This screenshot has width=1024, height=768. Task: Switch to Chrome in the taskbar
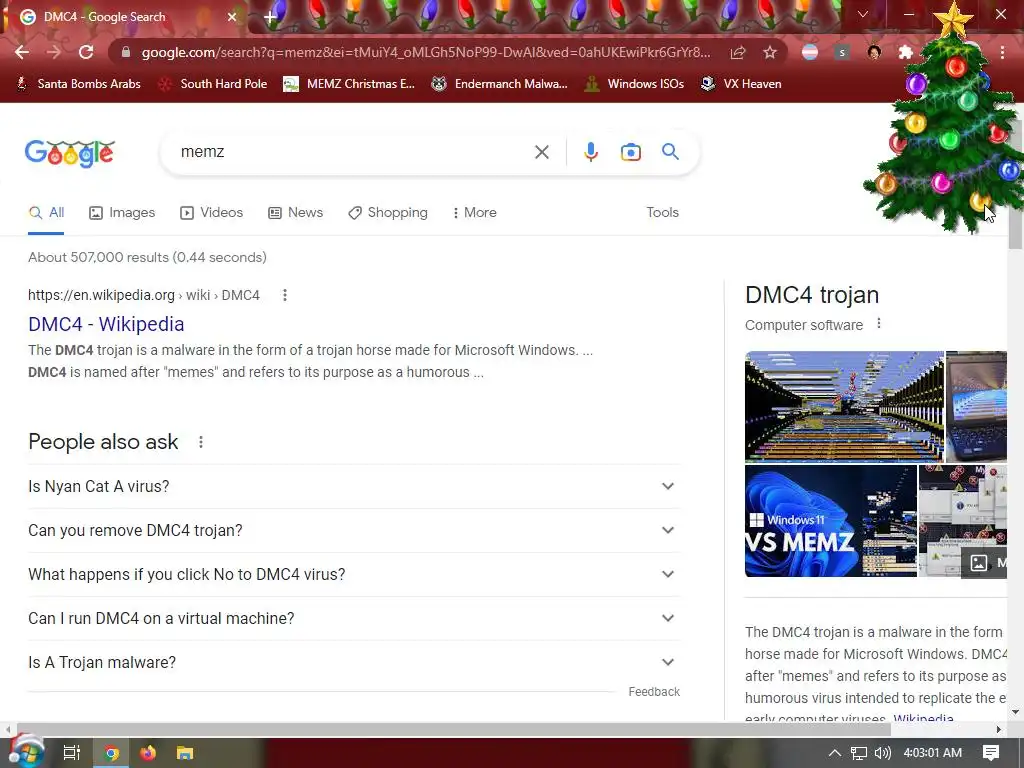tap(112, 753)
